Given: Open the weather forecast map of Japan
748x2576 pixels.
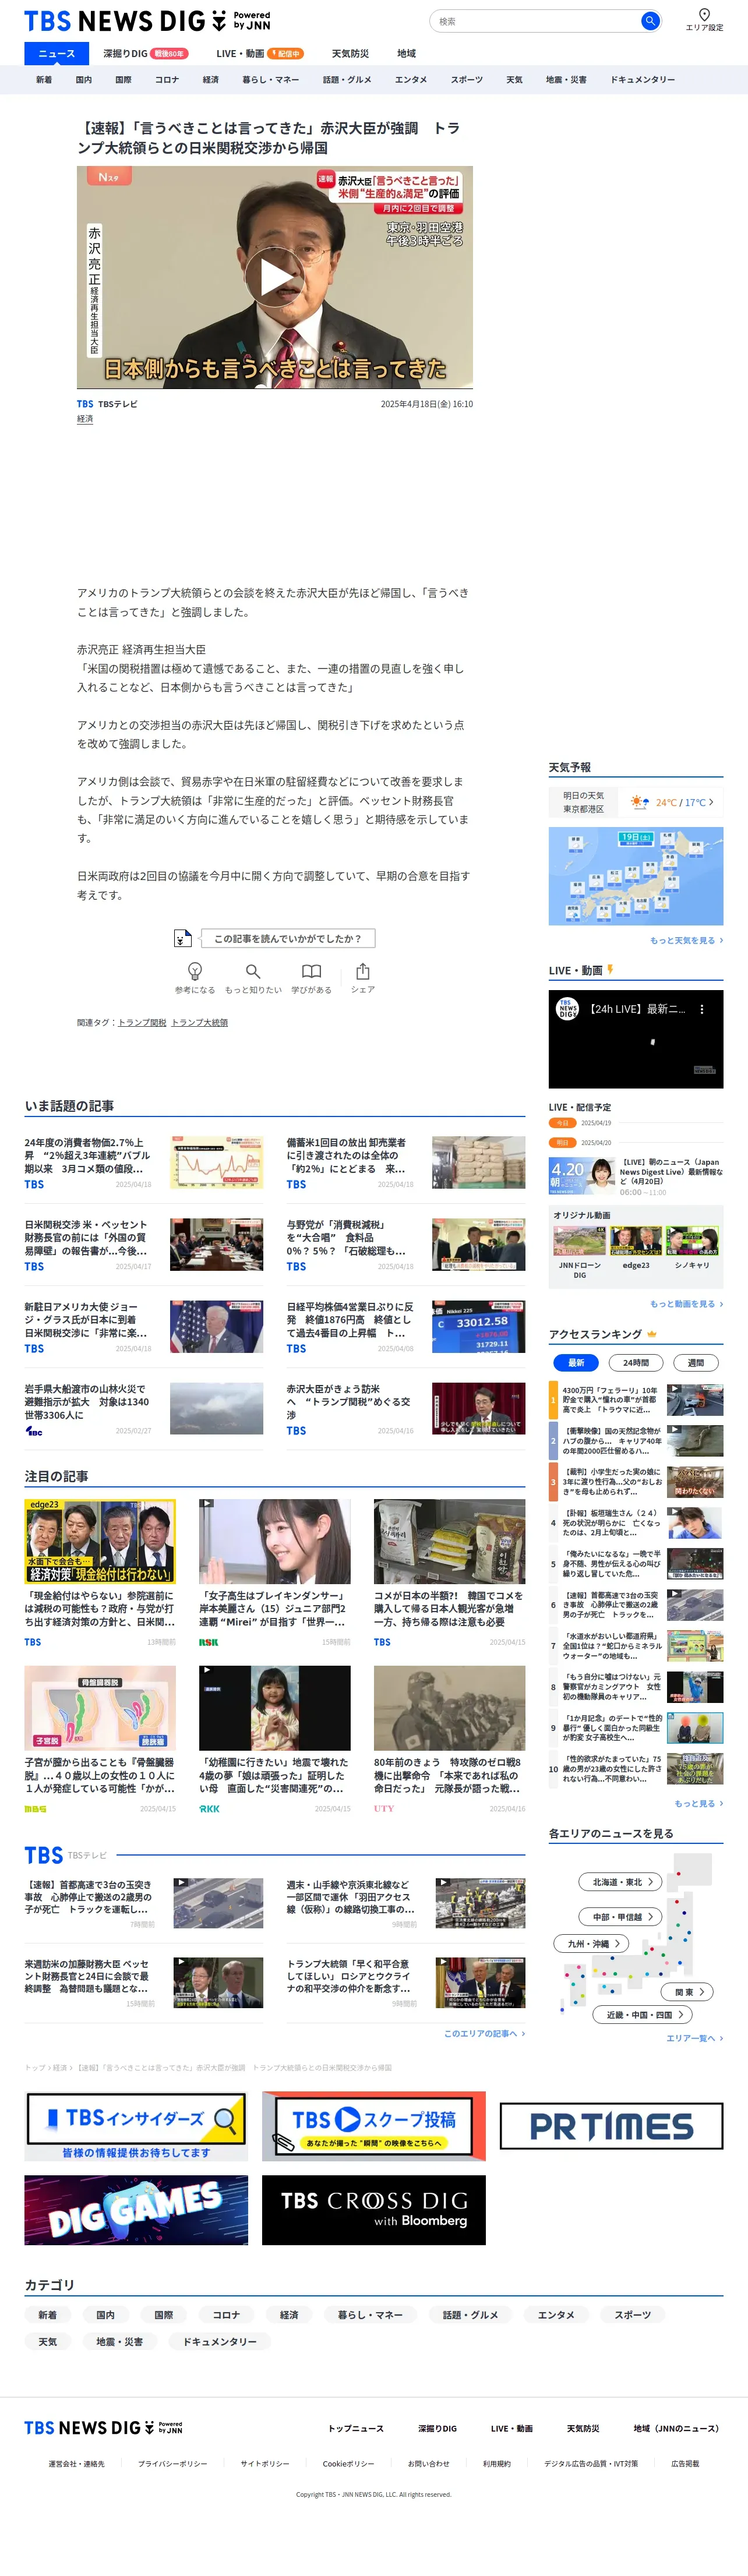Looking at the screenshot, I should pos(636,876).
